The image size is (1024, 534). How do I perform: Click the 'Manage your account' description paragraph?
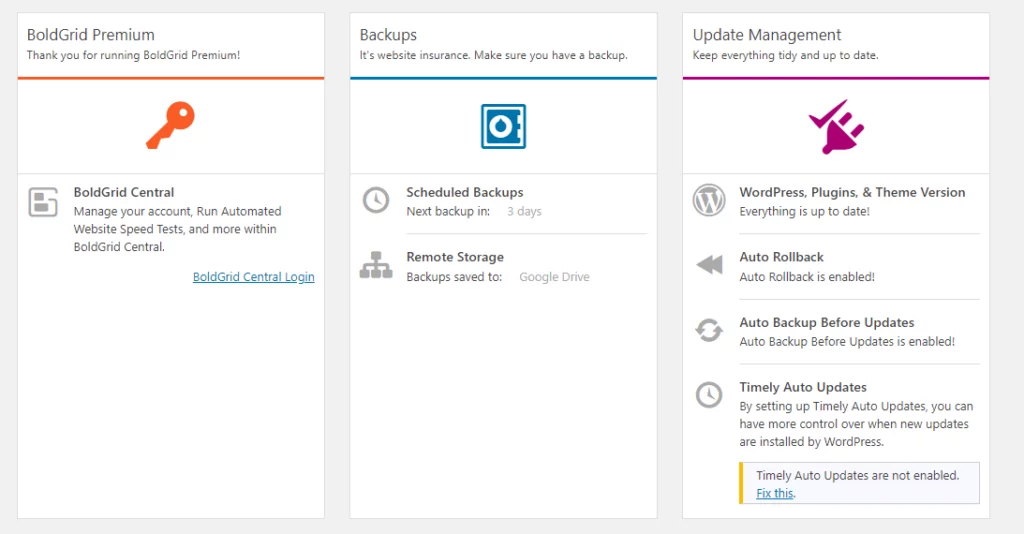point(178,229)
